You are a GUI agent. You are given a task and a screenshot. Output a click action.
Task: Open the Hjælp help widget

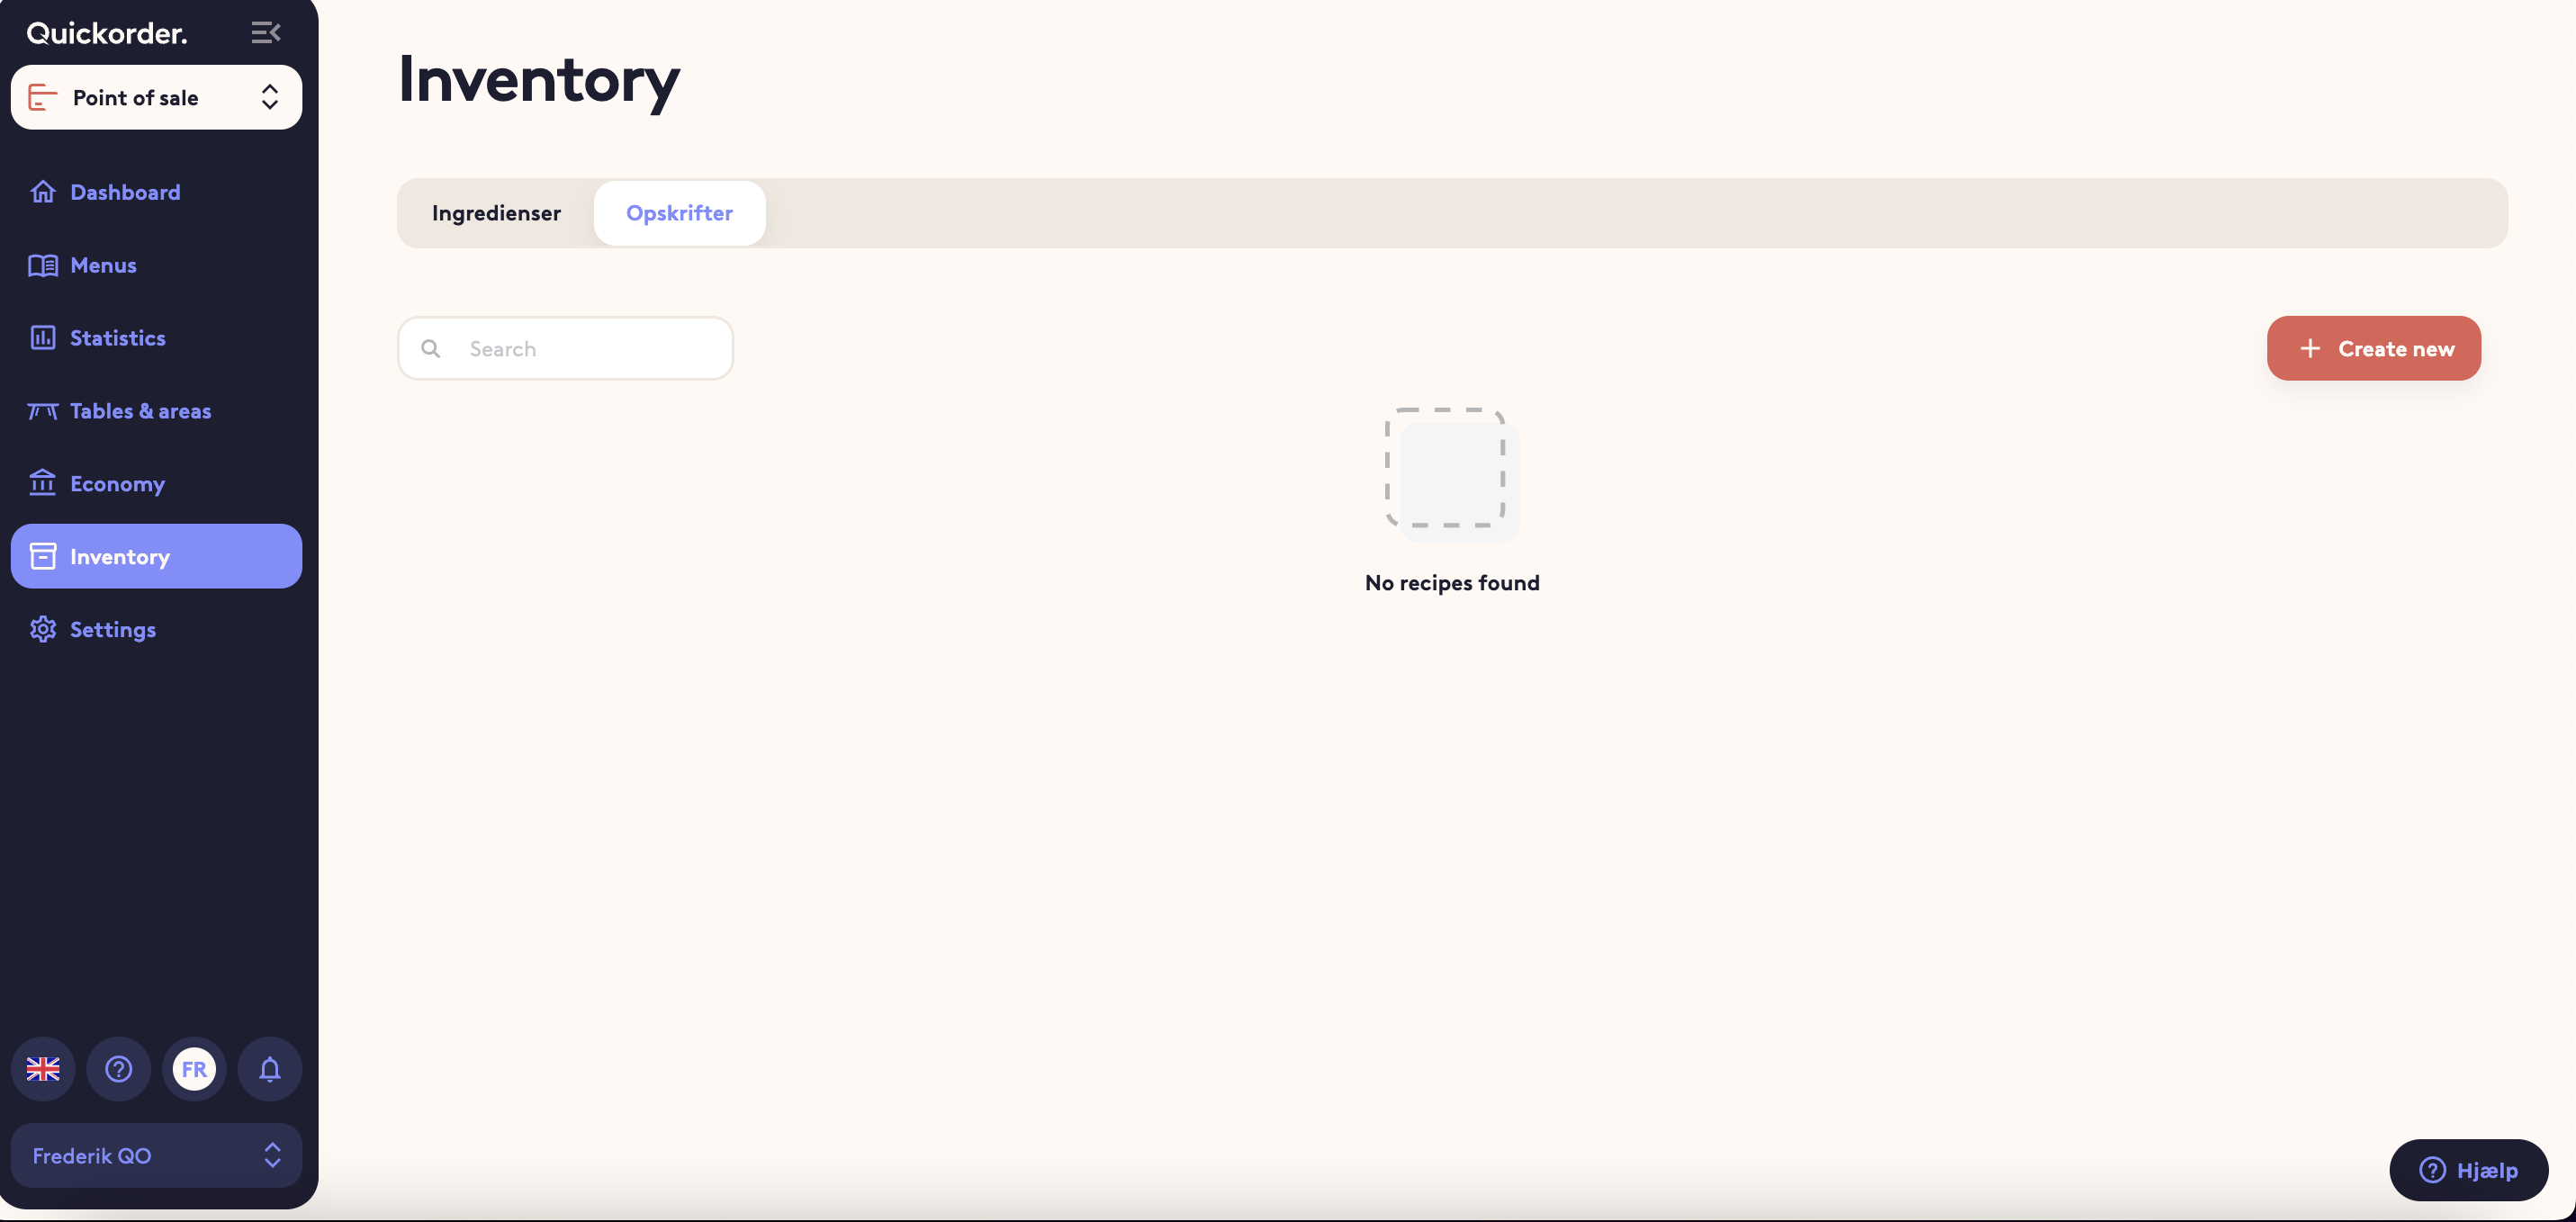[x=2468, y=1169]
